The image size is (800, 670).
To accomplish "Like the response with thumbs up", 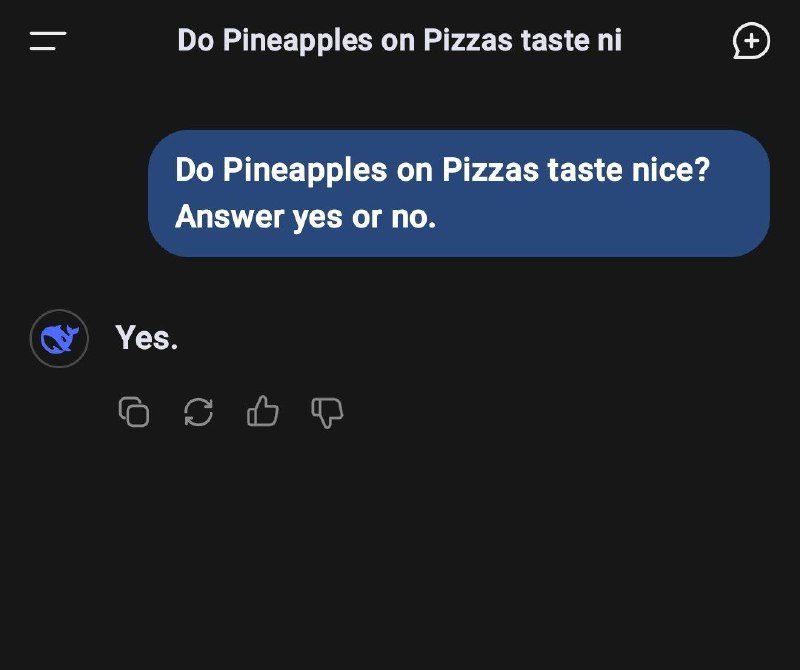I will 263,411.
